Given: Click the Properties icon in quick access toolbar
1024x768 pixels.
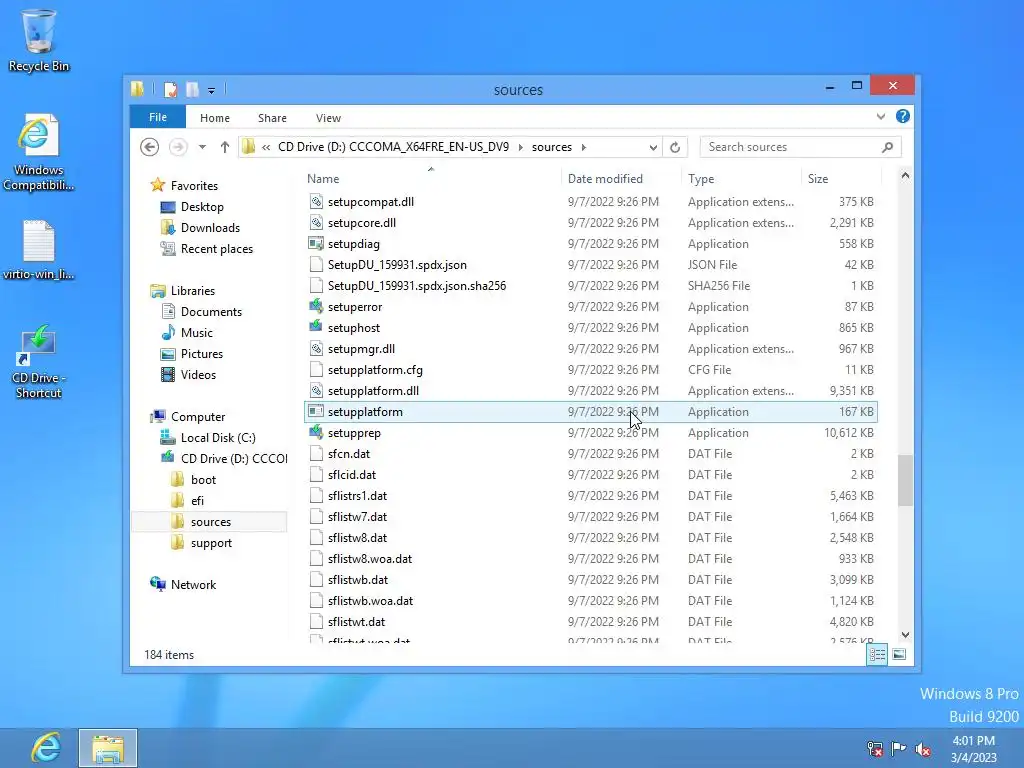Looking at the screenshot, I should click(x=170, y=89).
